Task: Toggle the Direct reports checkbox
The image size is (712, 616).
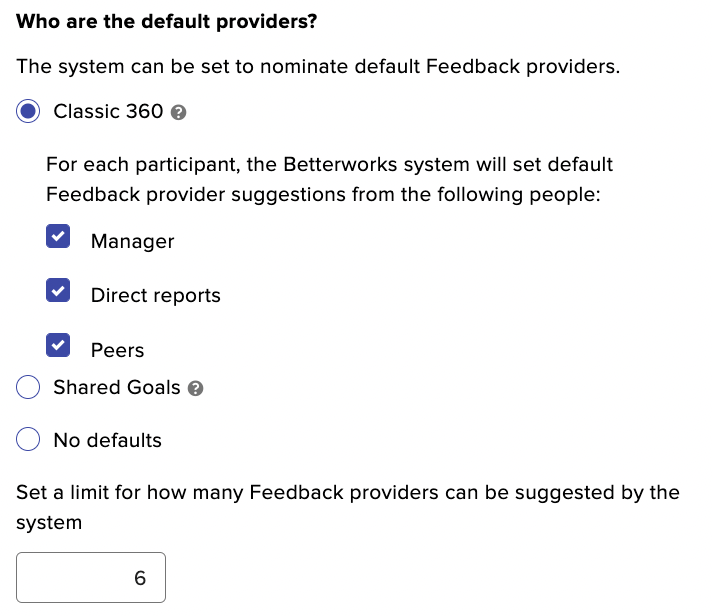Action: (x=58, y=291)
